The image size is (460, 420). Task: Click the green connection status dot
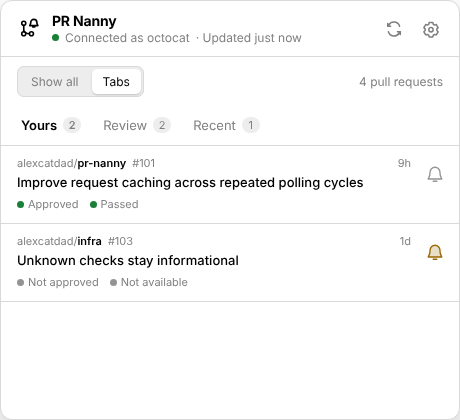coord(56,38)
